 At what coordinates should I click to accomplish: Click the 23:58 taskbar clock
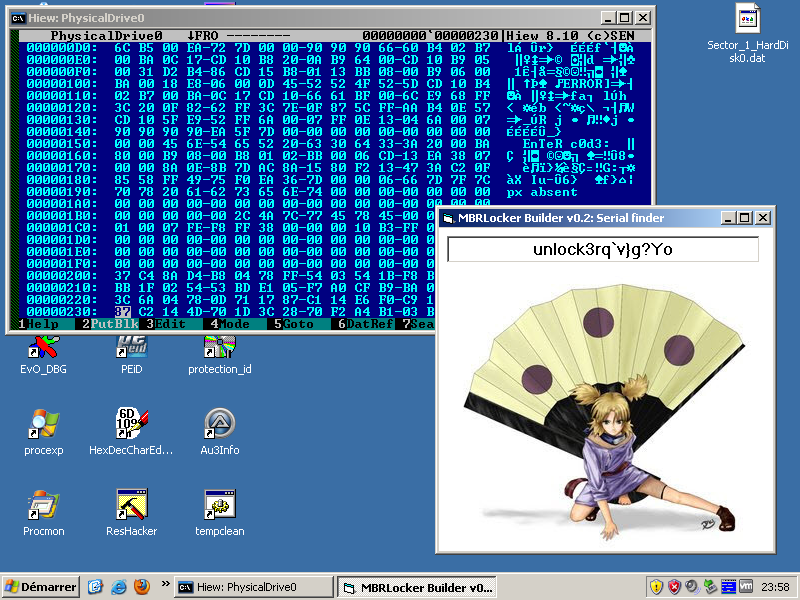[775, 587]
